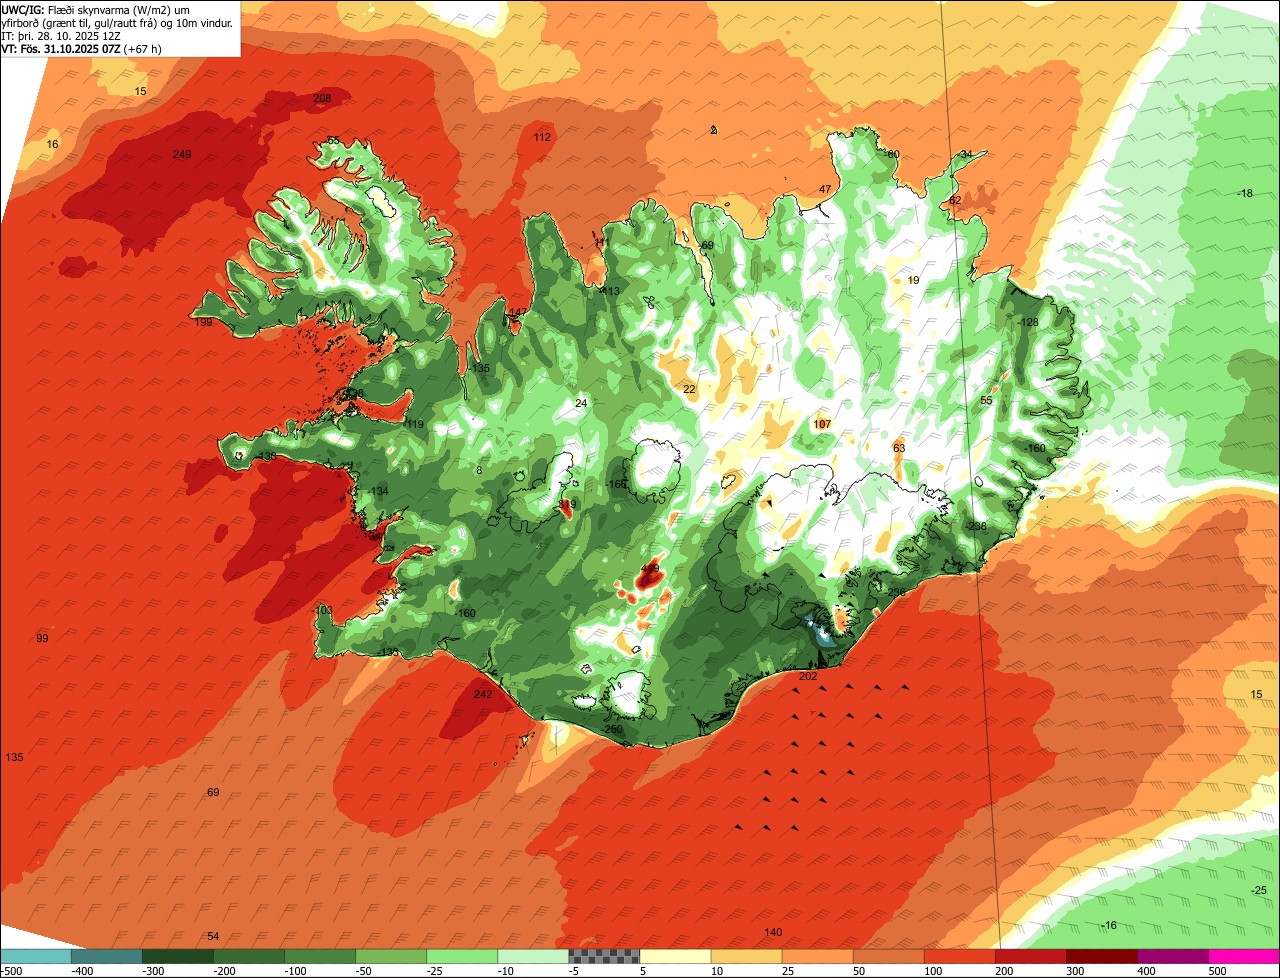Click the map value 8 in western Iceland
Image resolution: width=1280 pixels, height=978 pixels.
(x=479, y=470)
